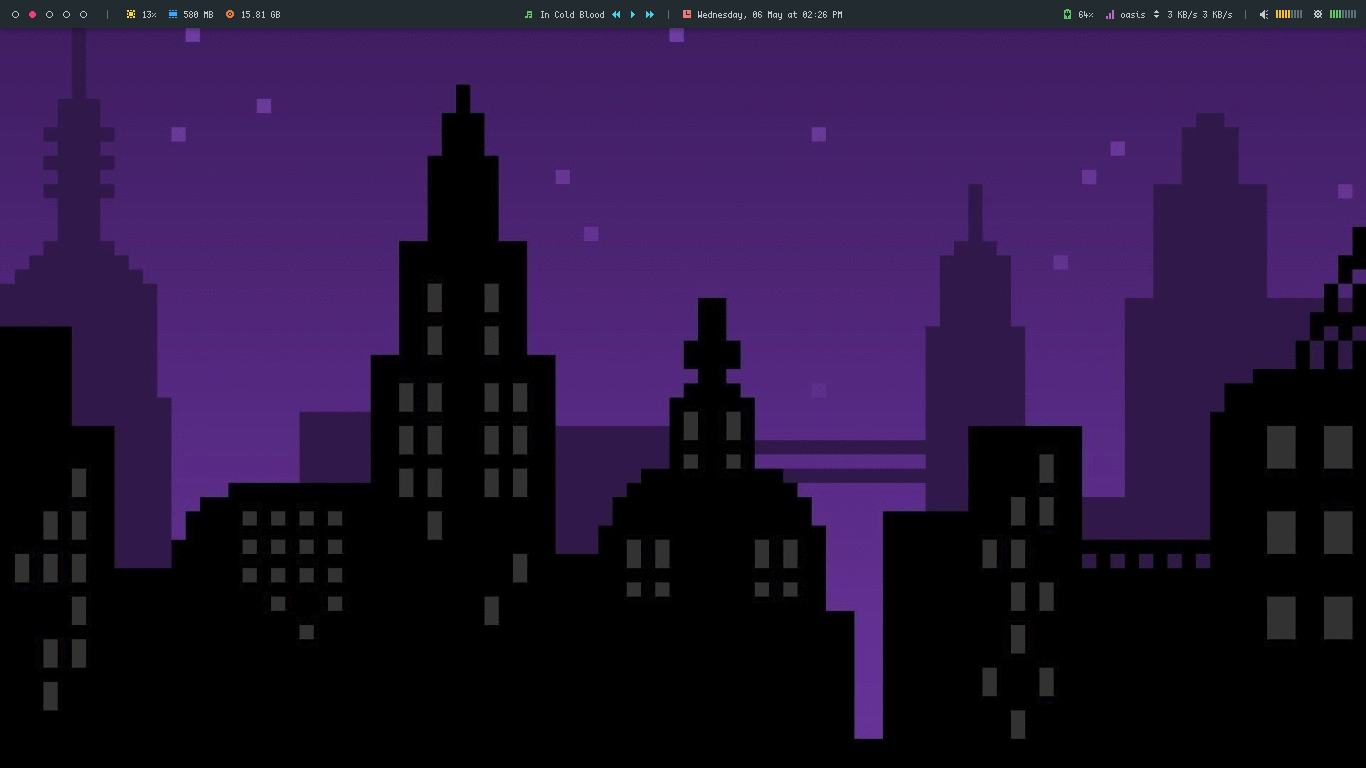Click the disk storage icon beside 15.81 GB
The width and height of the screenshot is (1366, 768).
point(231,14)
